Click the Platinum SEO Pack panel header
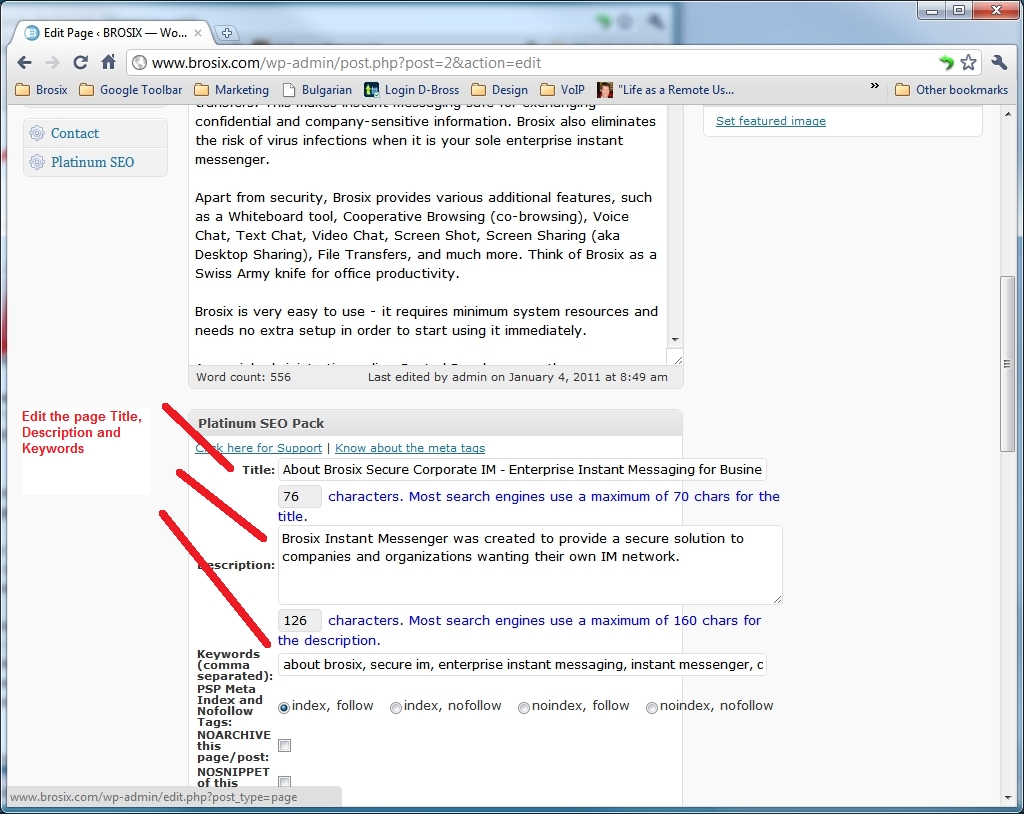This screenshot has width=1024, height=814. tap(436, 423)
